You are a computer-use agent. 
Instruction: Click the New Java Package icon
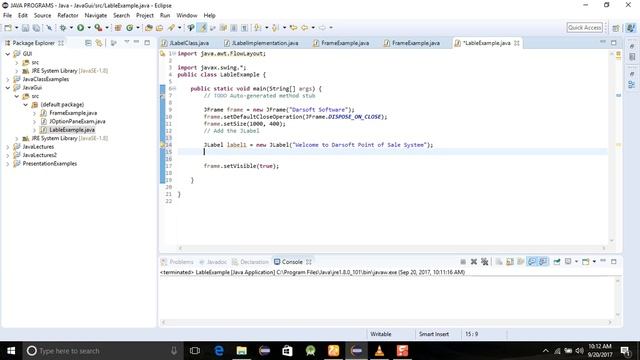coord(118,28)
